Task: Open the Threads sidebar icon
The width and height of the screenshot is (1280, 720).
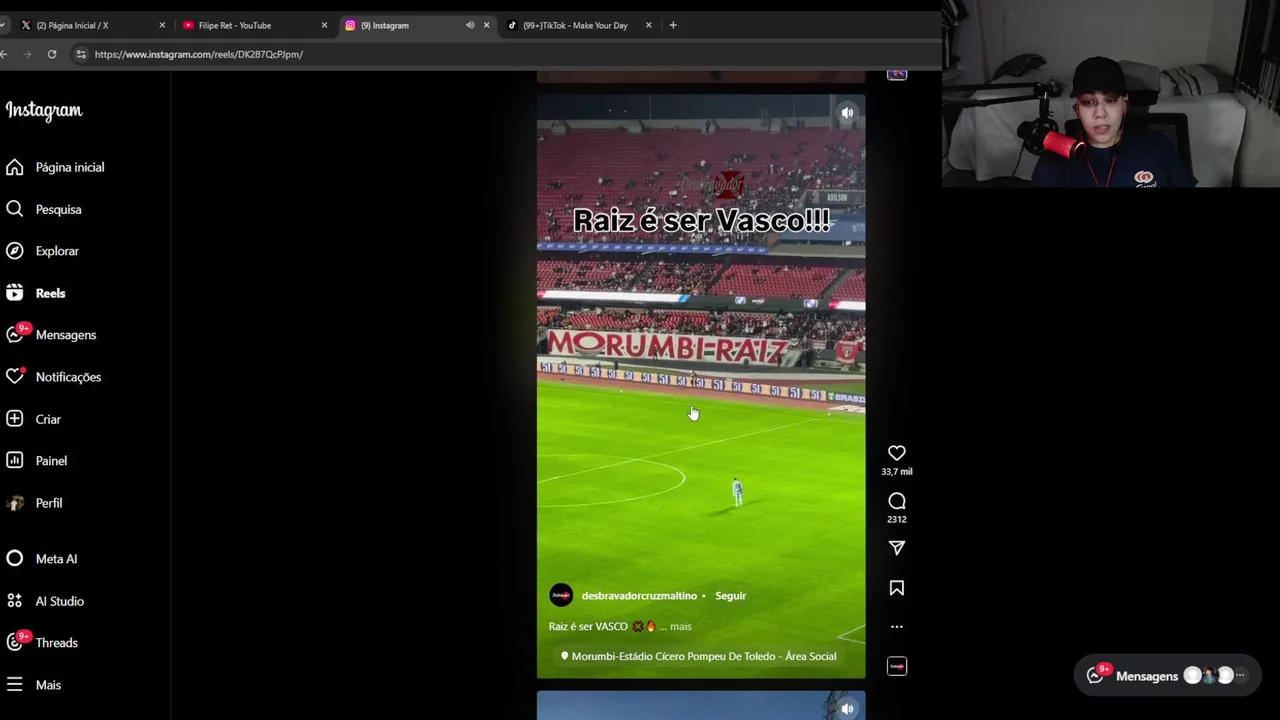Action: (15, 643)
